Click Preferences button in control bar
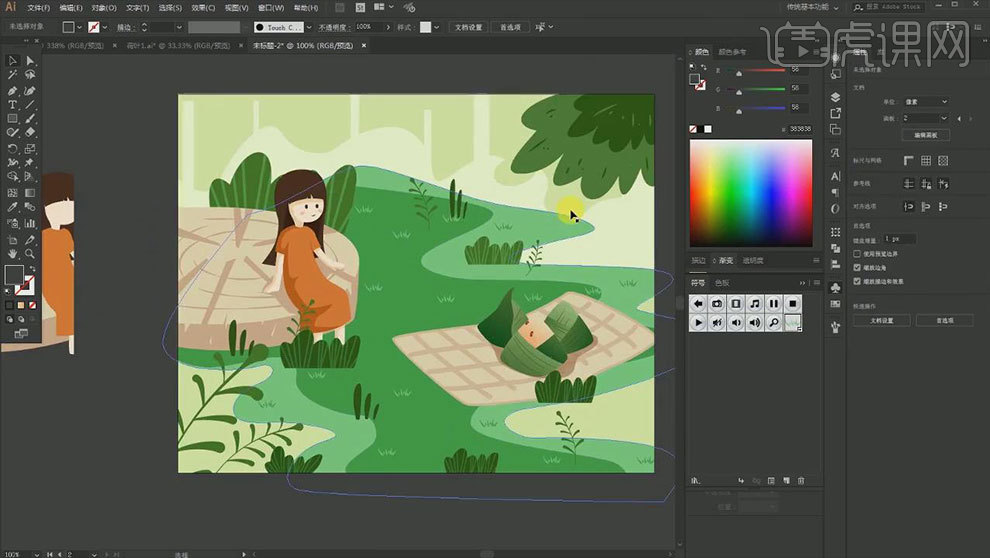990x558 pixels. click(x=510, y=27)
